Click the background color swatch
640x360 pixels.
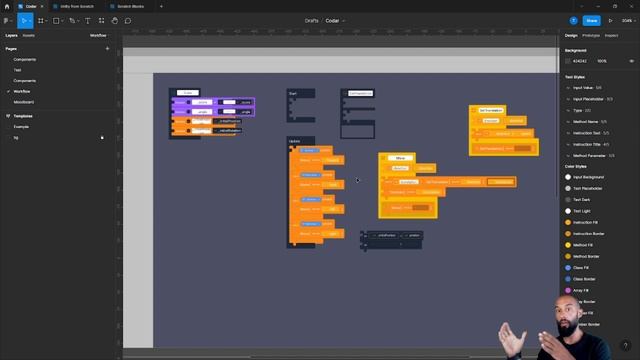(568, 61)
